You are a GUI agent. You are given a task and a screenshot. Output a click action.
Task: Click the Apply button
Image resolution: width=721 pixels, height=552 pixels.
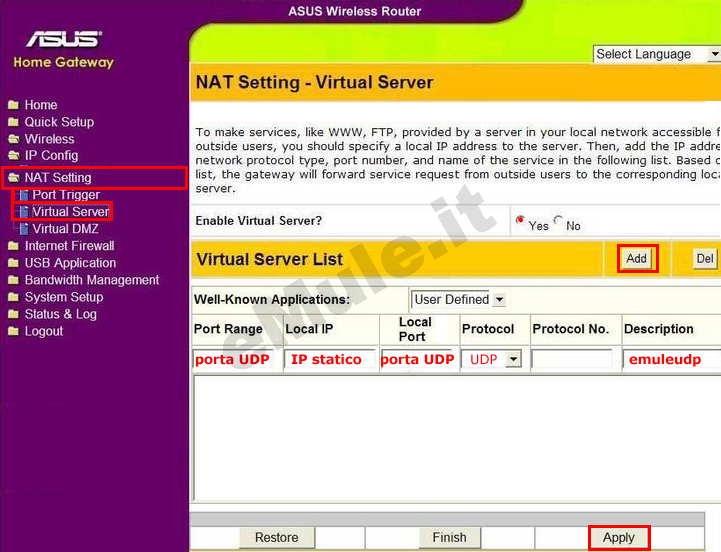click(619, 538)
